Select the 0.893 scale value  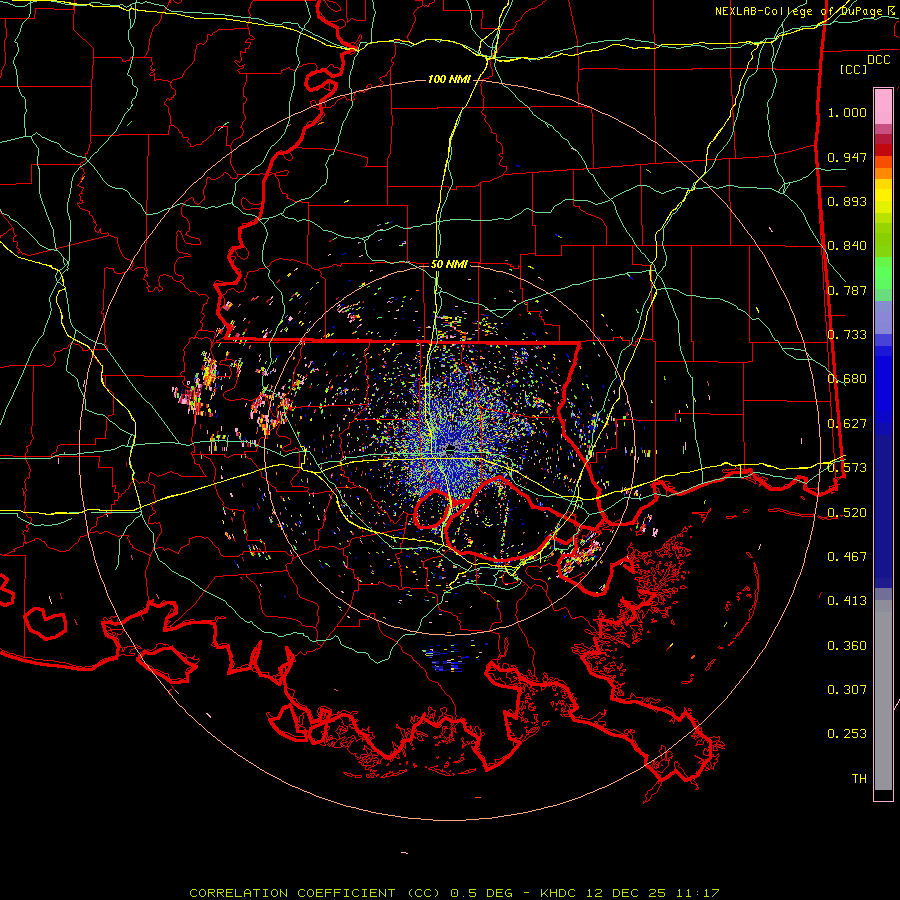point(847,201)
